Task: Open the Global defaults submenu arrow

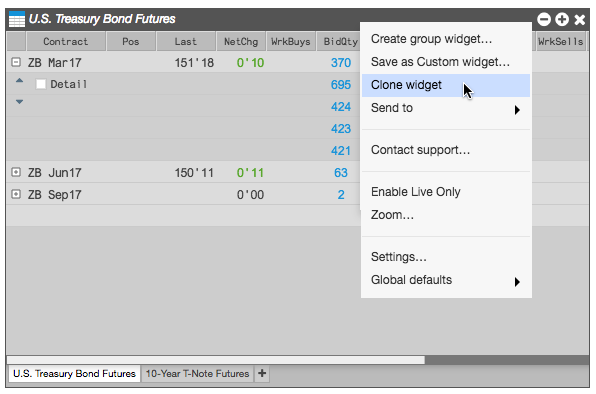Action: tap(517, 282)
